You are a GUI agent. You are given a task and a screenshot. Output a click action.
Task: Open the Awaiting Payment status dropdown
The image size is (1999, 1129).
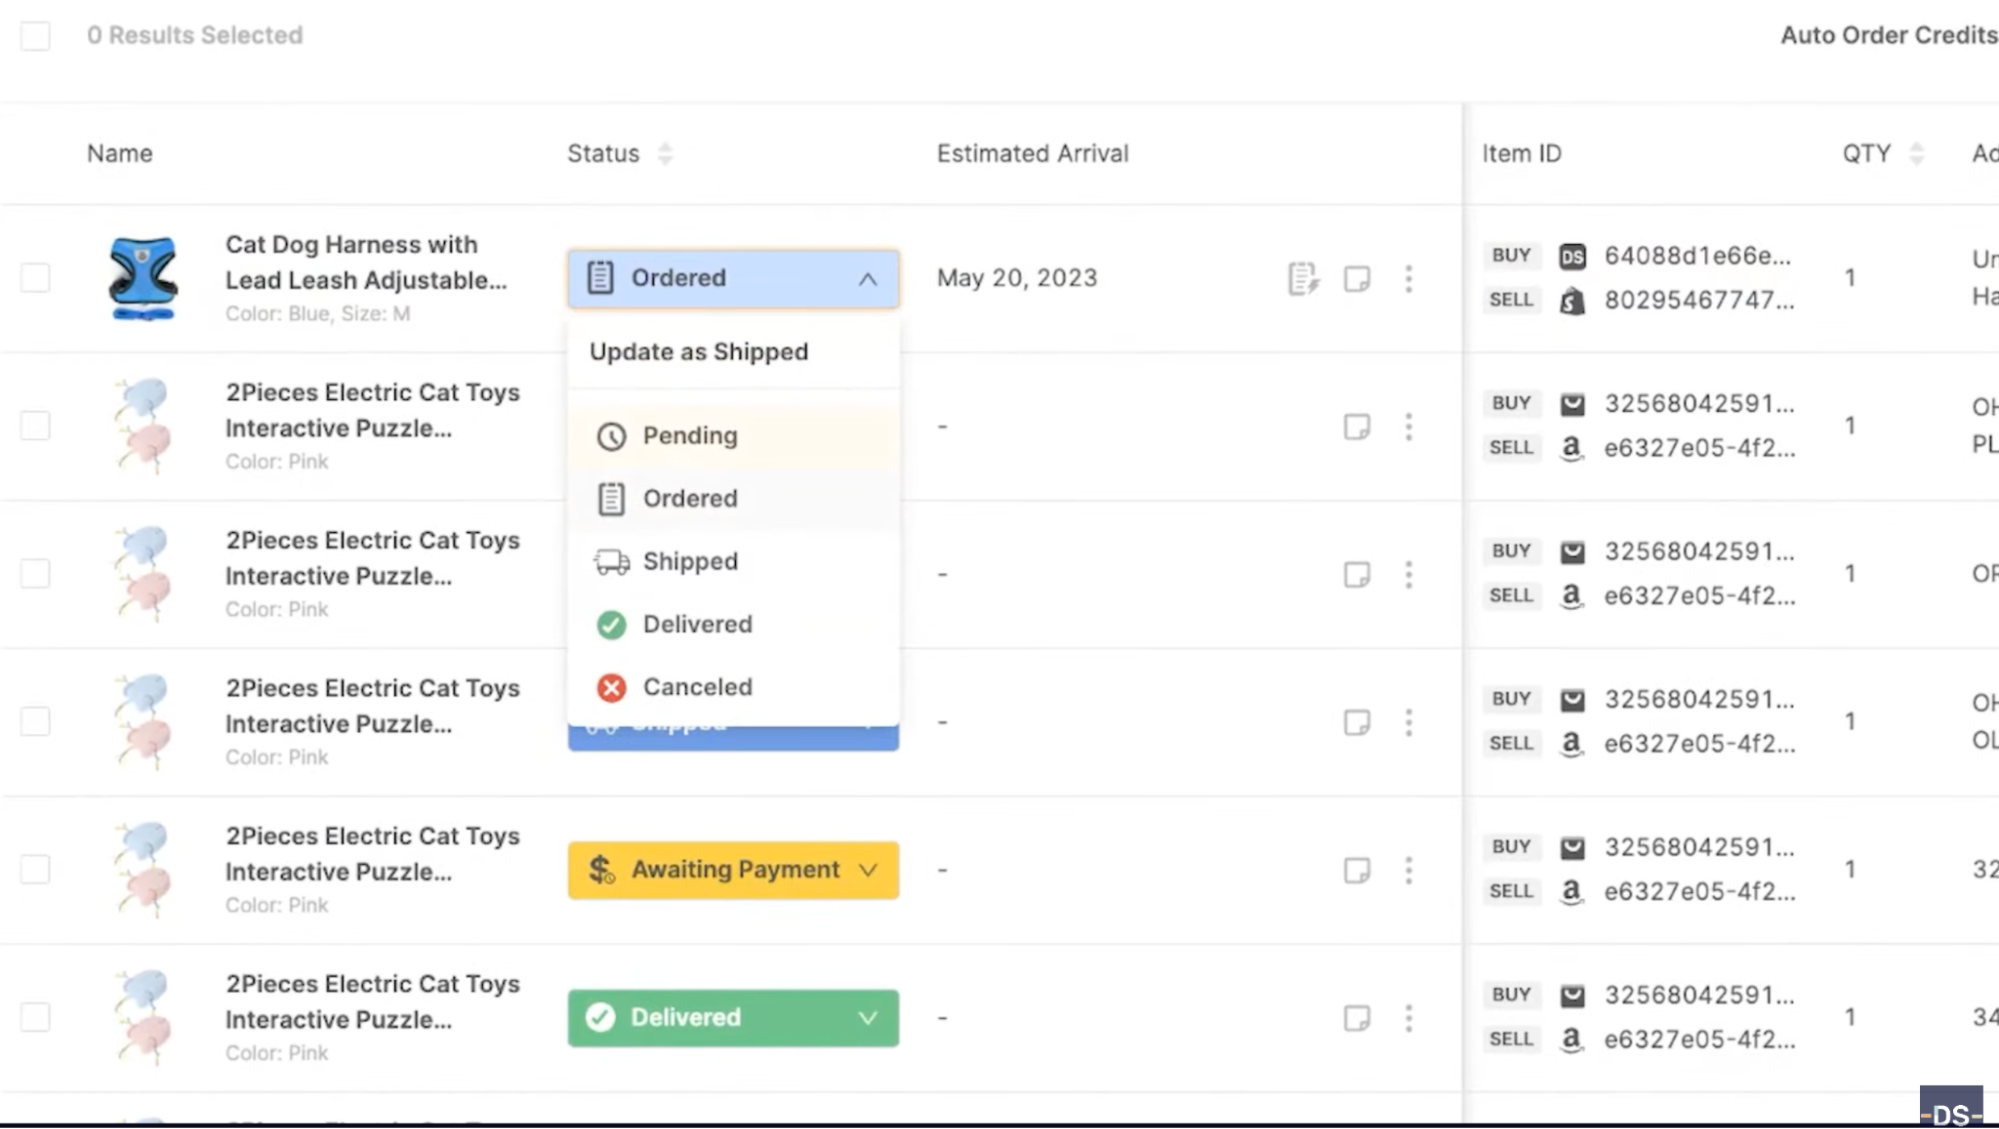[x=733, y=870]
